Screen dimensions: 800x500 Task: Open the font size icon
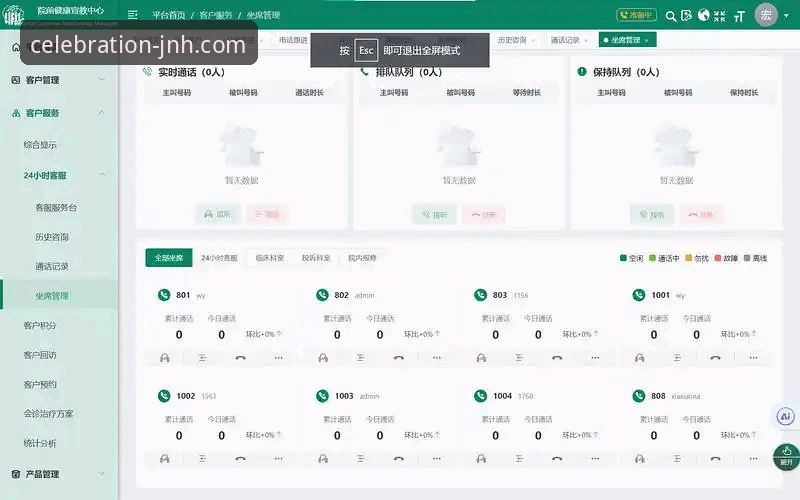coord(739,16)
